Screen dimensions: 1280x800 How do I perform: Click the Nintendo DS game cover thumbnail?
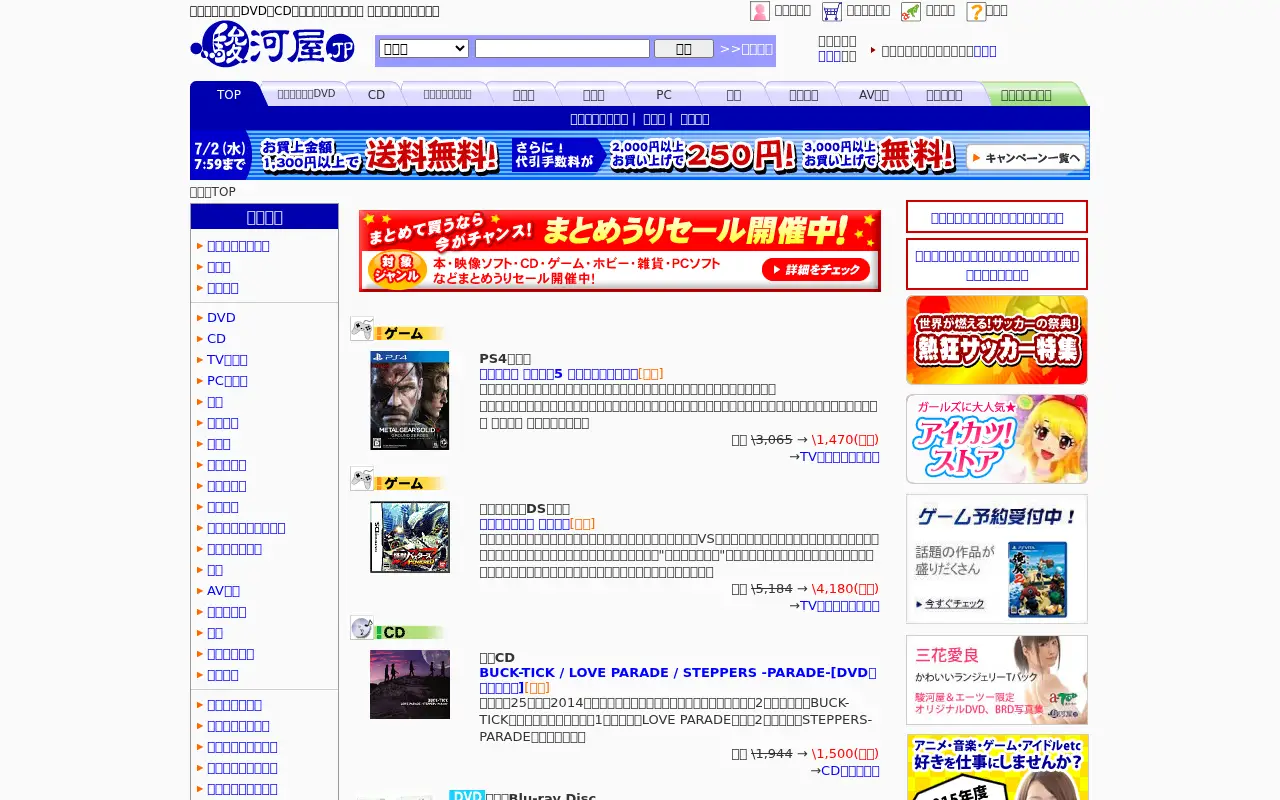tap(410, 537)
